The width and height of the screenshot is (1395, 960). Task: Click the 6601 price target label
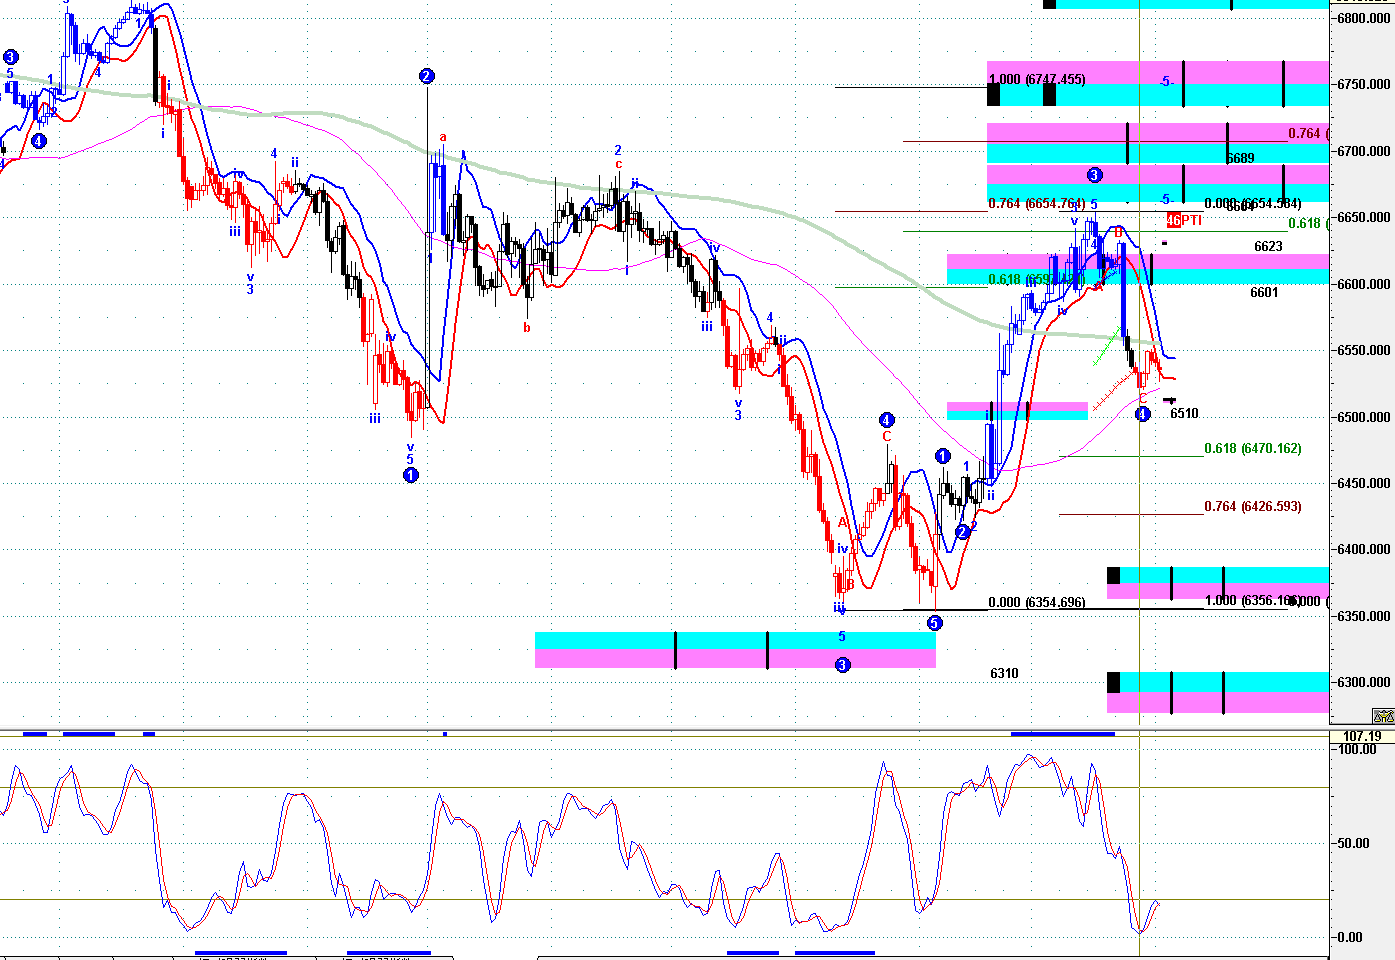[x=1264, y=293]
